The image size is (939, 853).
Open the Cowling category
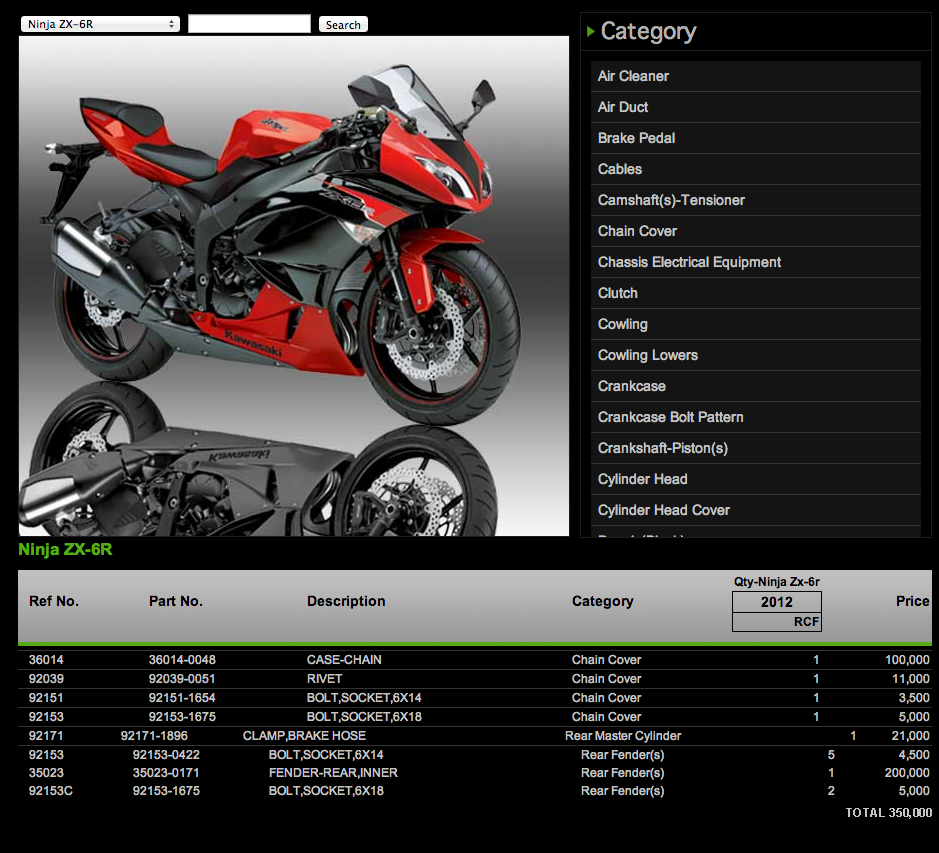tap(755, 324)
